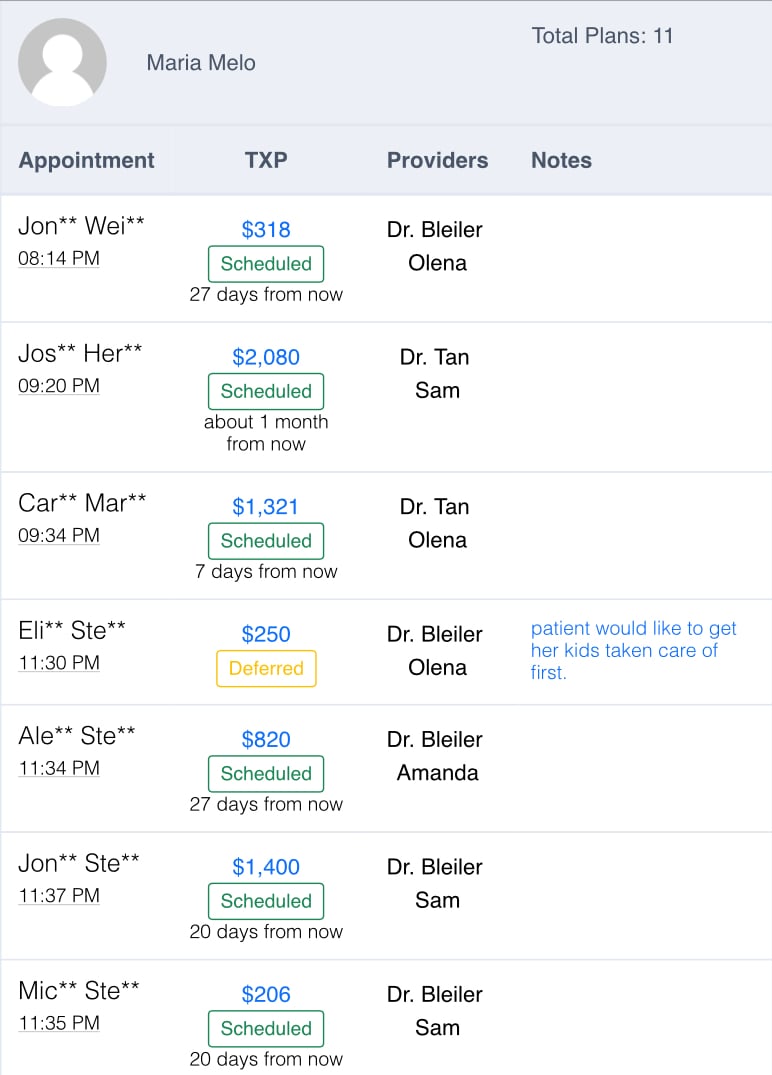
Task: Click the 08:14 PM appointment time
Action: 59,259
